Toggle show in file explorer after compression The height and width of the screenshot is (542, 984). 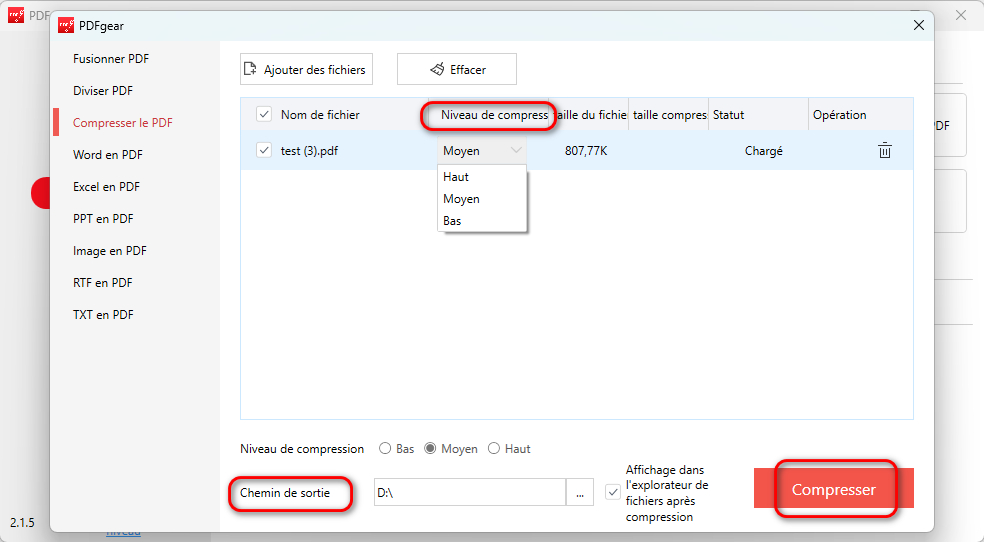[x=612, y=492]
